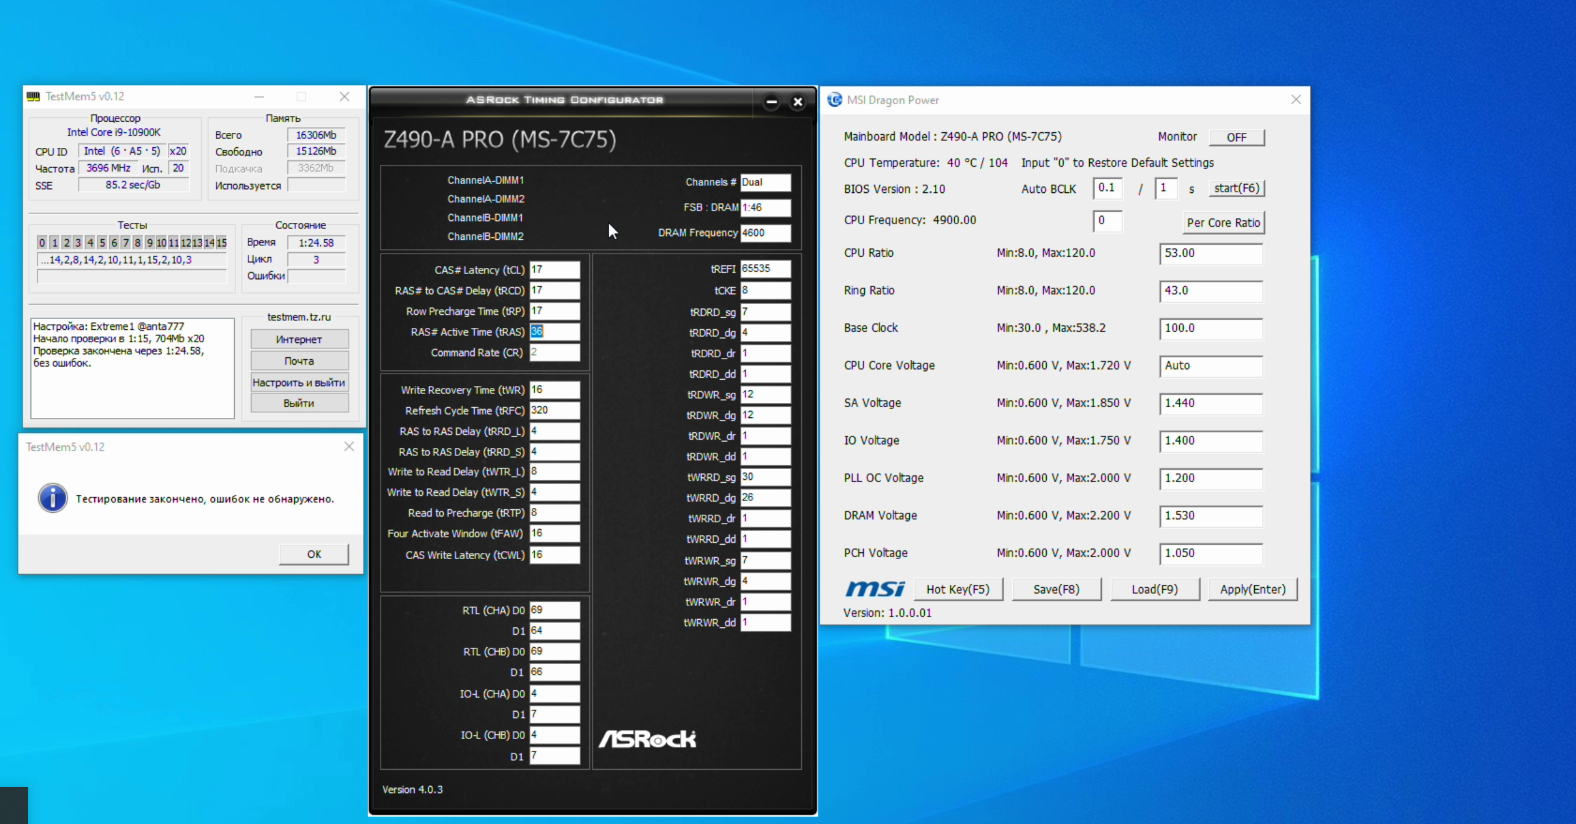Click the SSE speed value 85.2 sec/Gb
Viewport: 1576px width, 824px height.
click(x=133, y=185)
